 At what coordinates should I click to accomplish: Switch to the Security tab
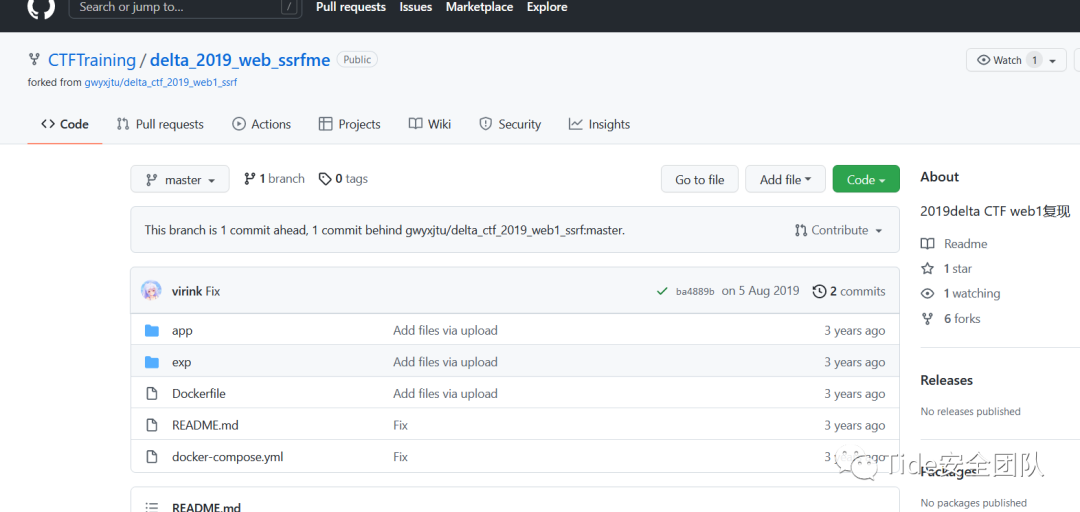tap(510, 125)
